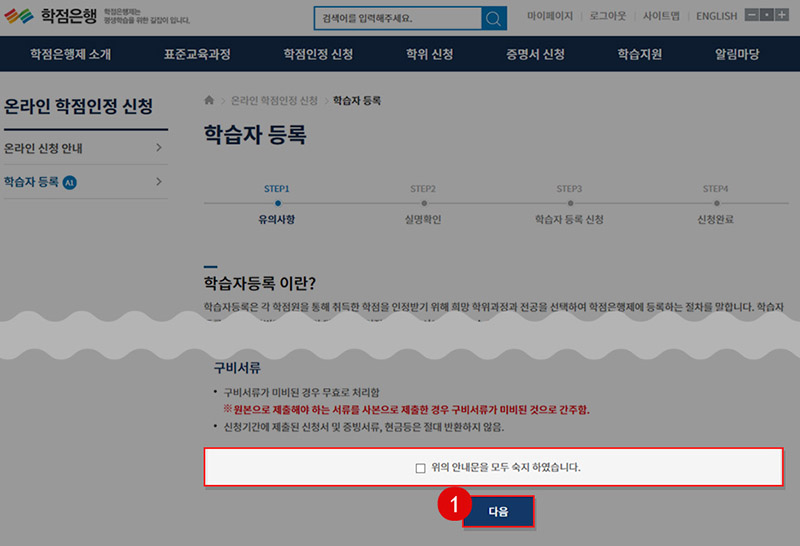Expand 학습자 등록 sidebar chevron
The image size is (800, 546).
(159, 182)
